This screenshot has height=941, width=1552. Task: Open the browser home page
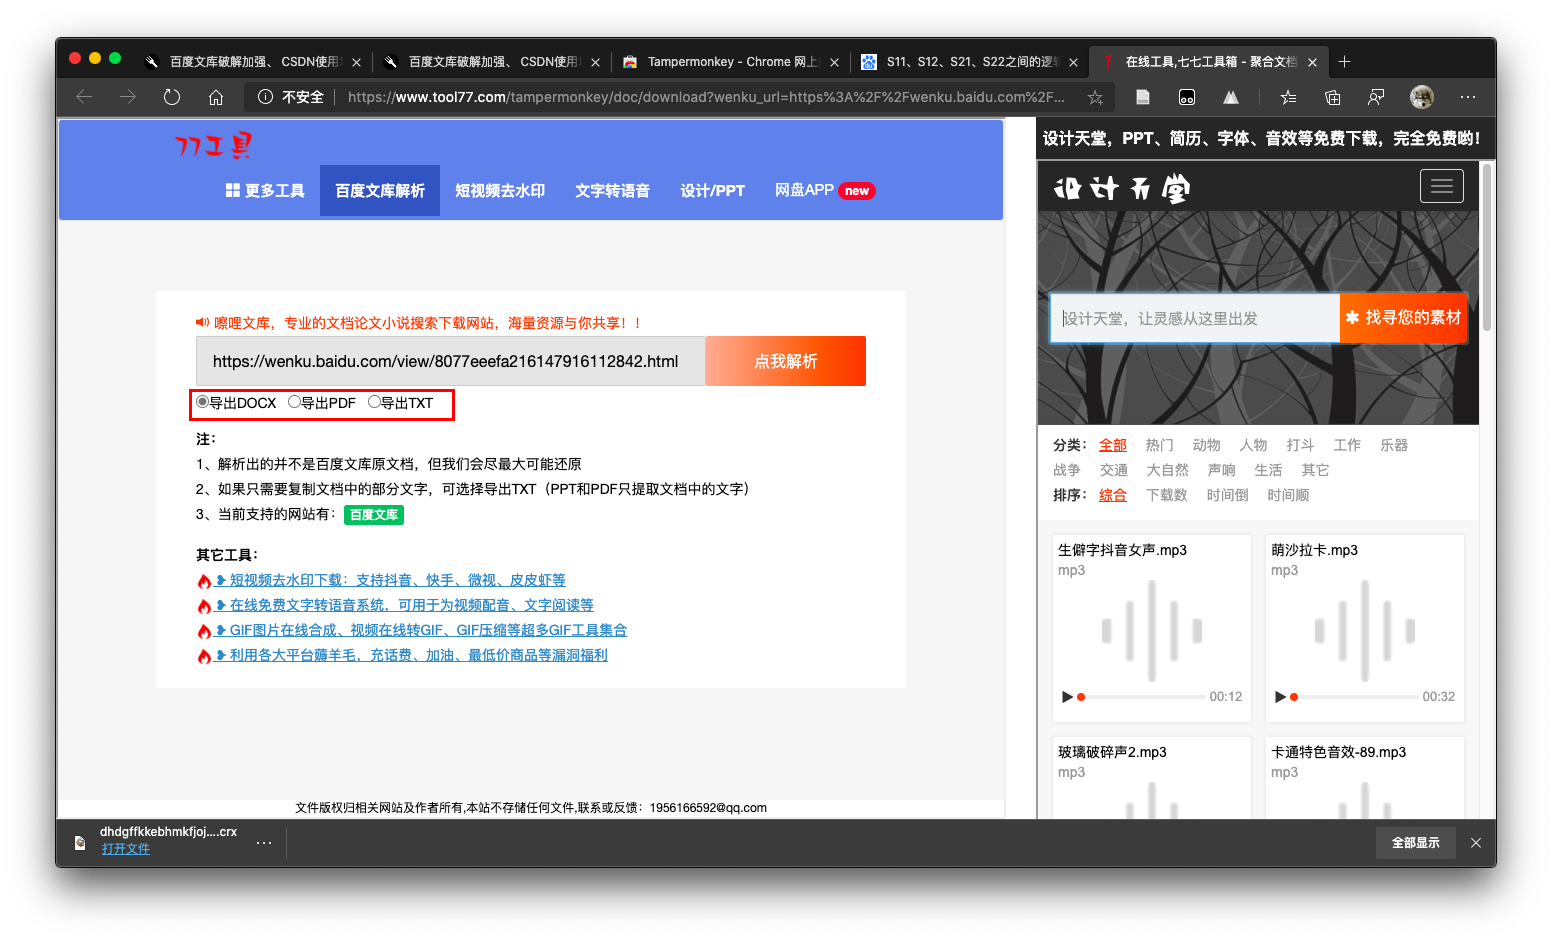[x=216, y=97]
